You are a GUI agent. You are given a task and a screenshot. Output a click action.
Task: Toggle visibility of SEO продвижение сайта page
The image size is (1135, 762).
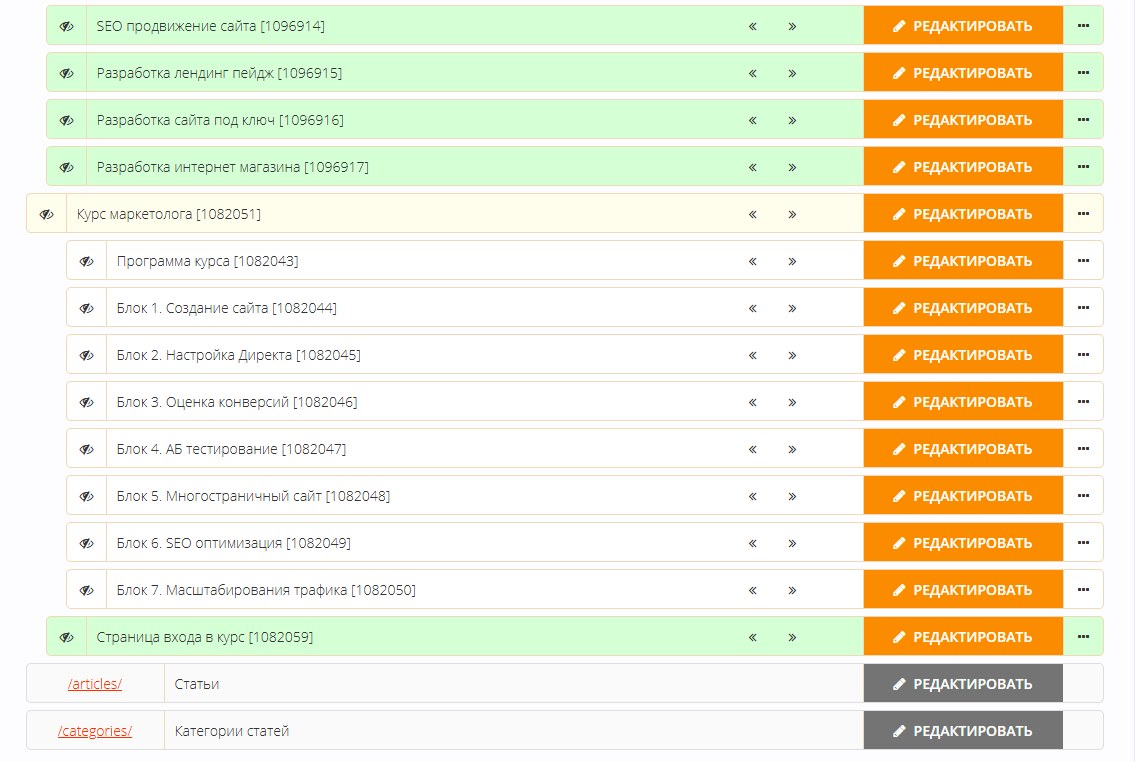tap(67, 26)
